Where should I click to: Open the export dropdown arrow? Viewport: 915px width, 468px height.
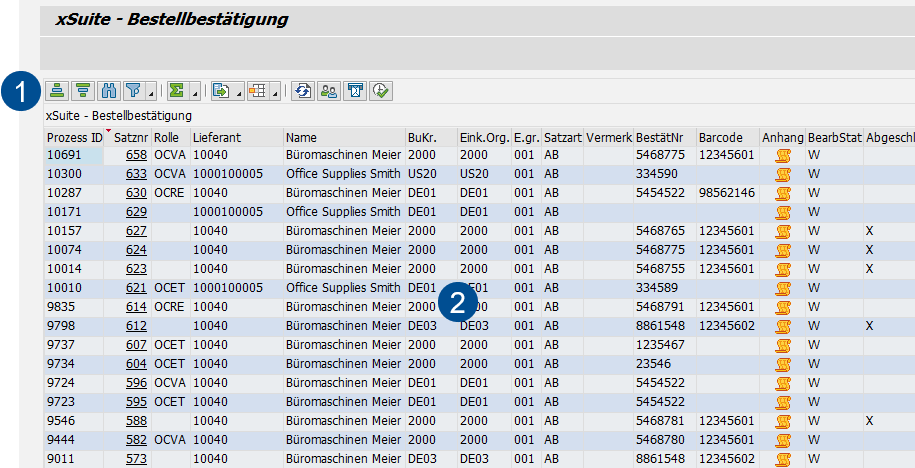(237, 93)
